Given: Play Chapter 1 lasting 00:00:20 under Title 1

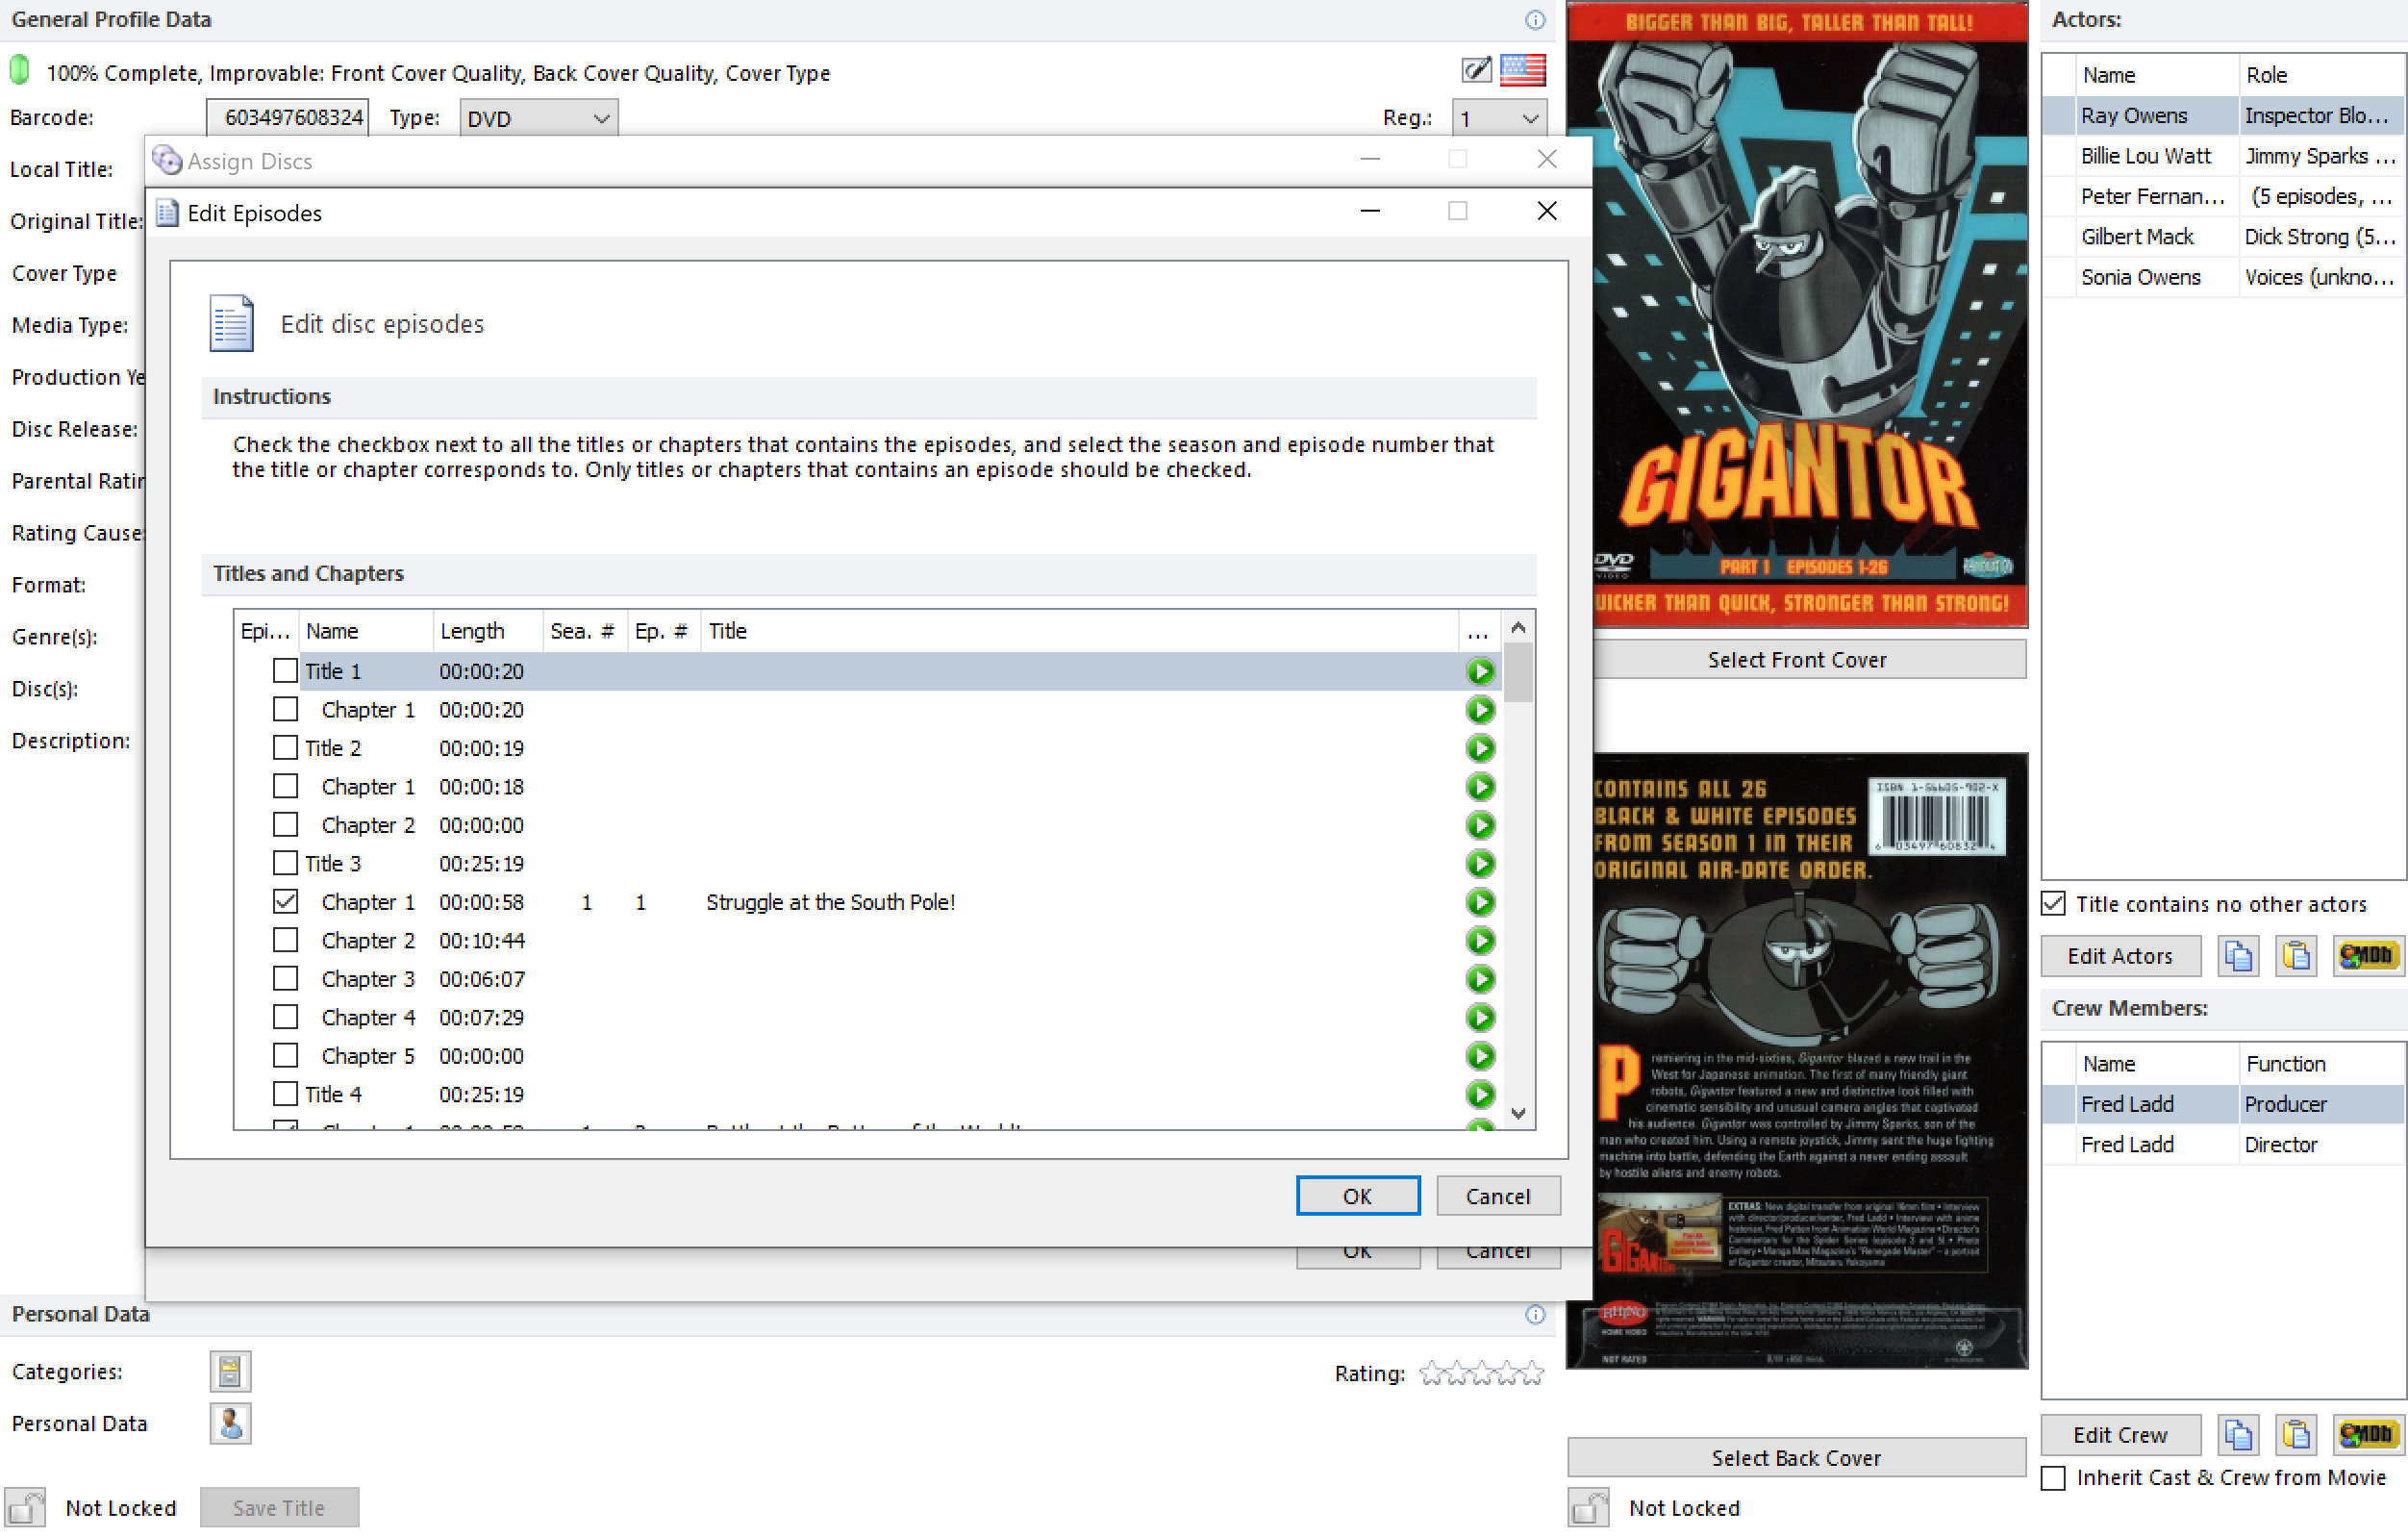Looking at the screenshot, I should coord(1480,710).
